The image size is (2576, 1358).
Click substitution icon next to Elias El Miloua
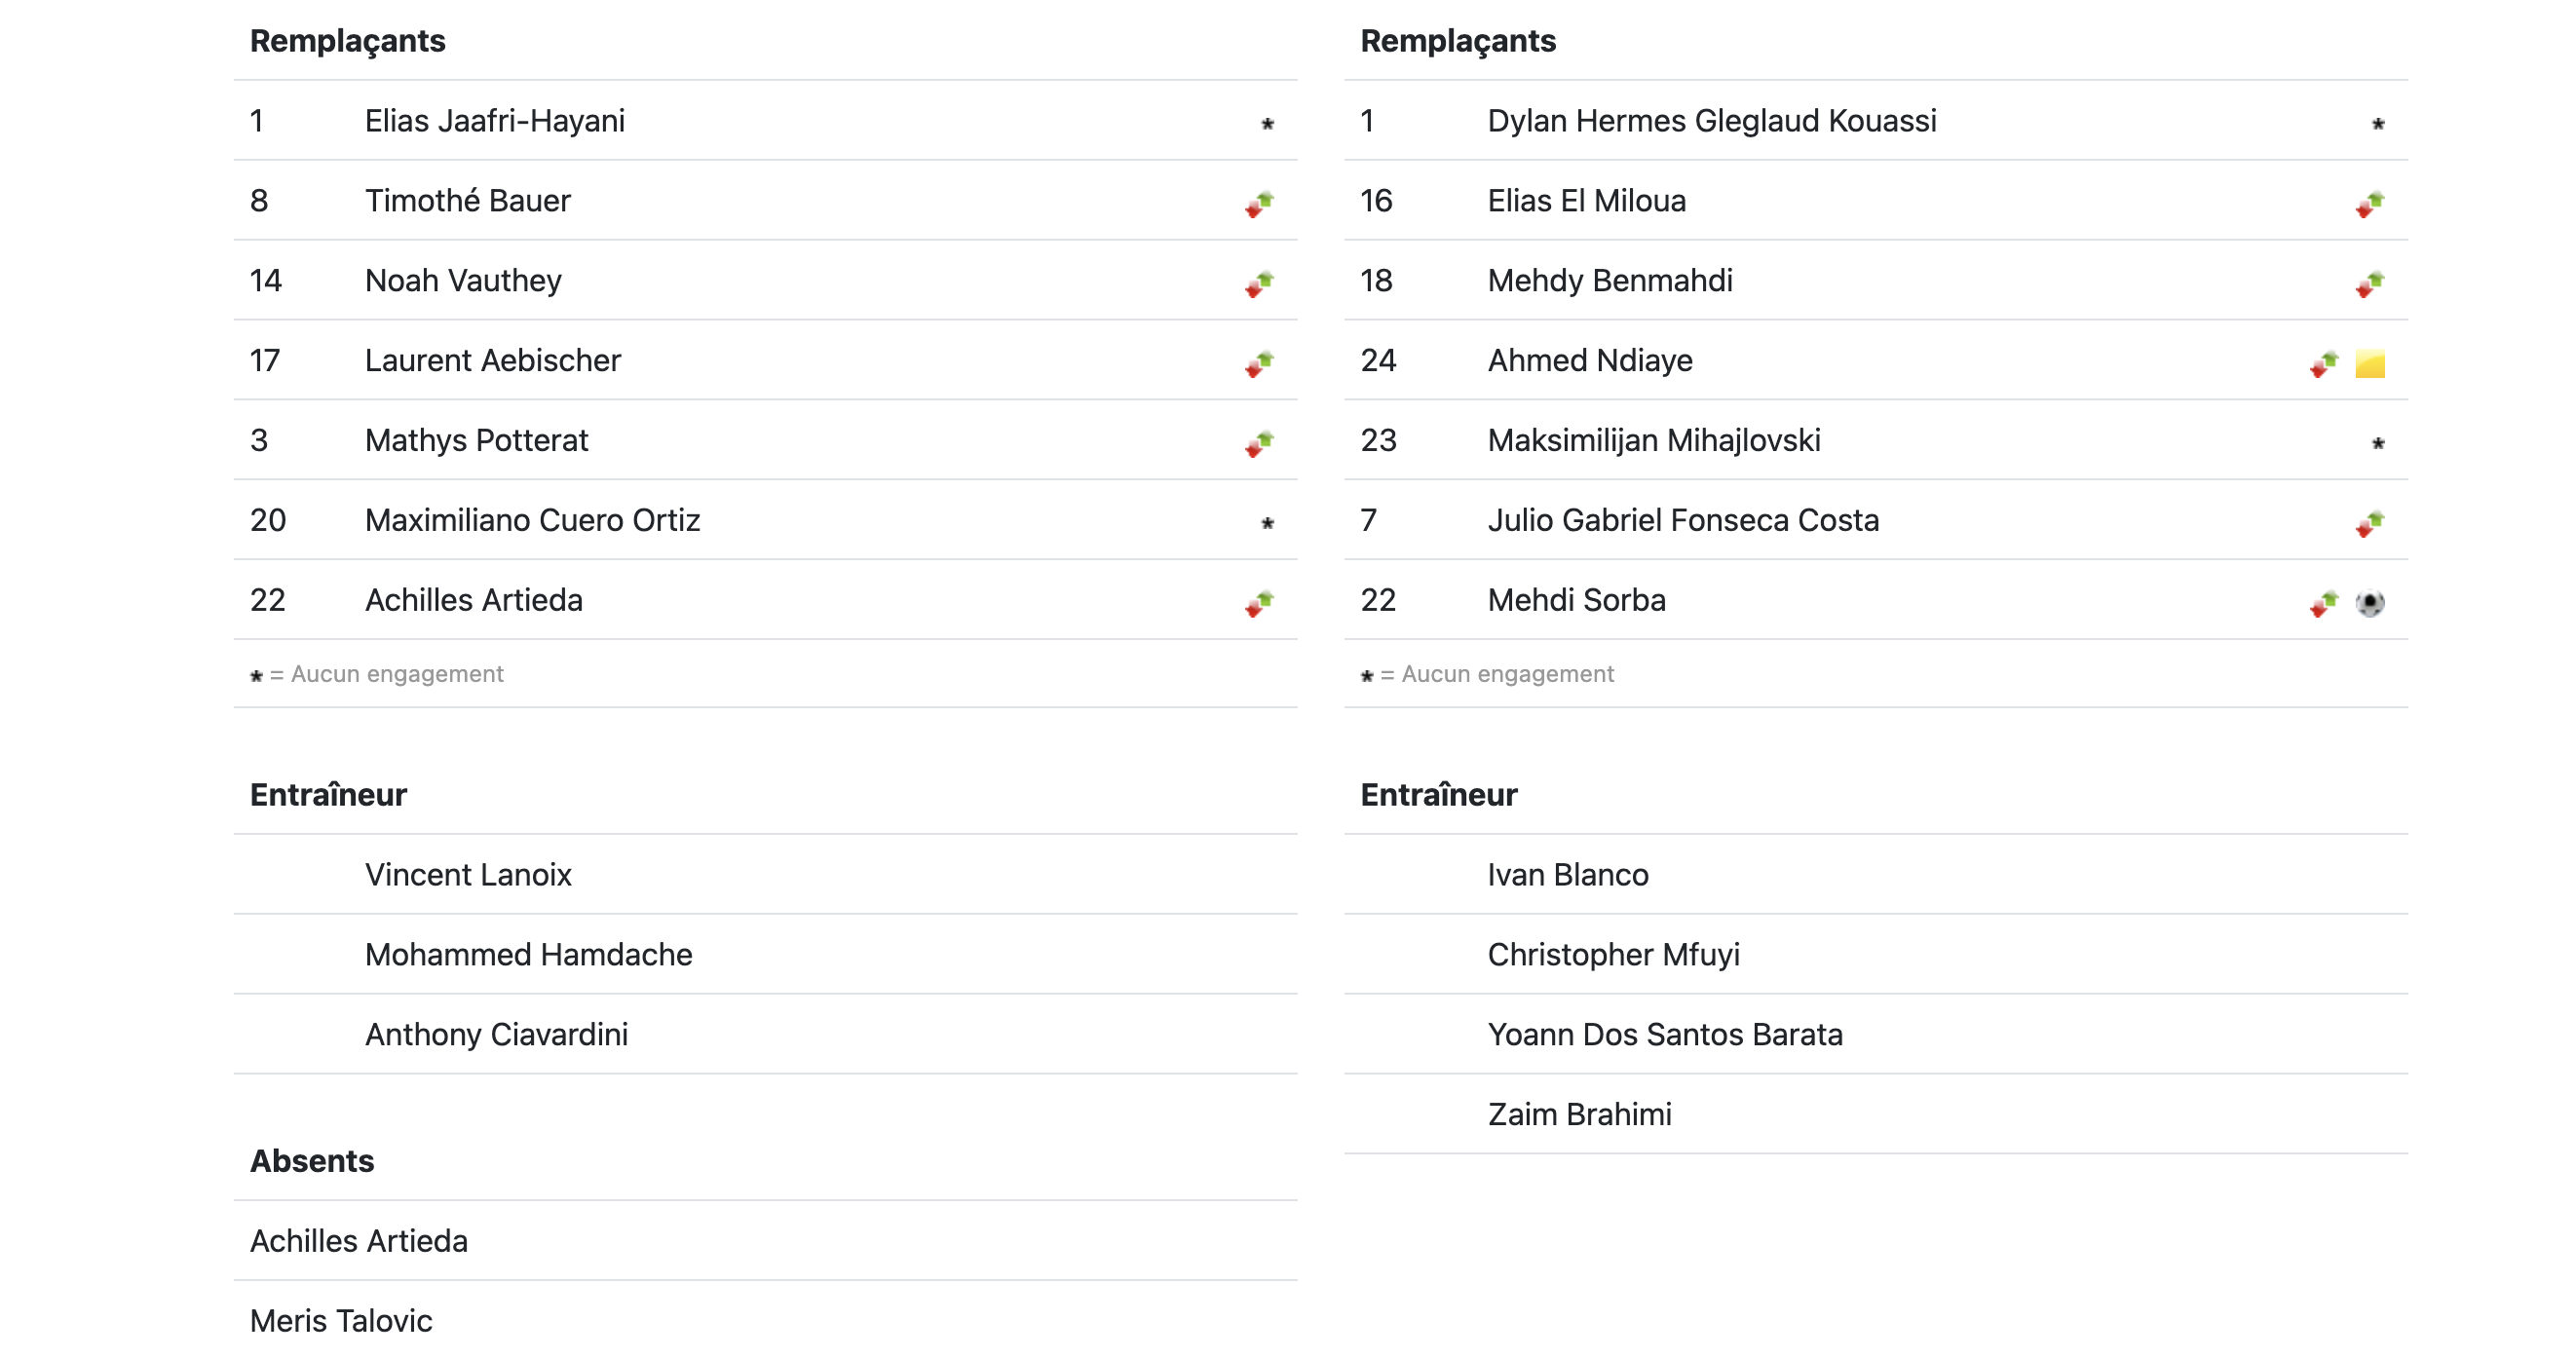pos(2369,204)
